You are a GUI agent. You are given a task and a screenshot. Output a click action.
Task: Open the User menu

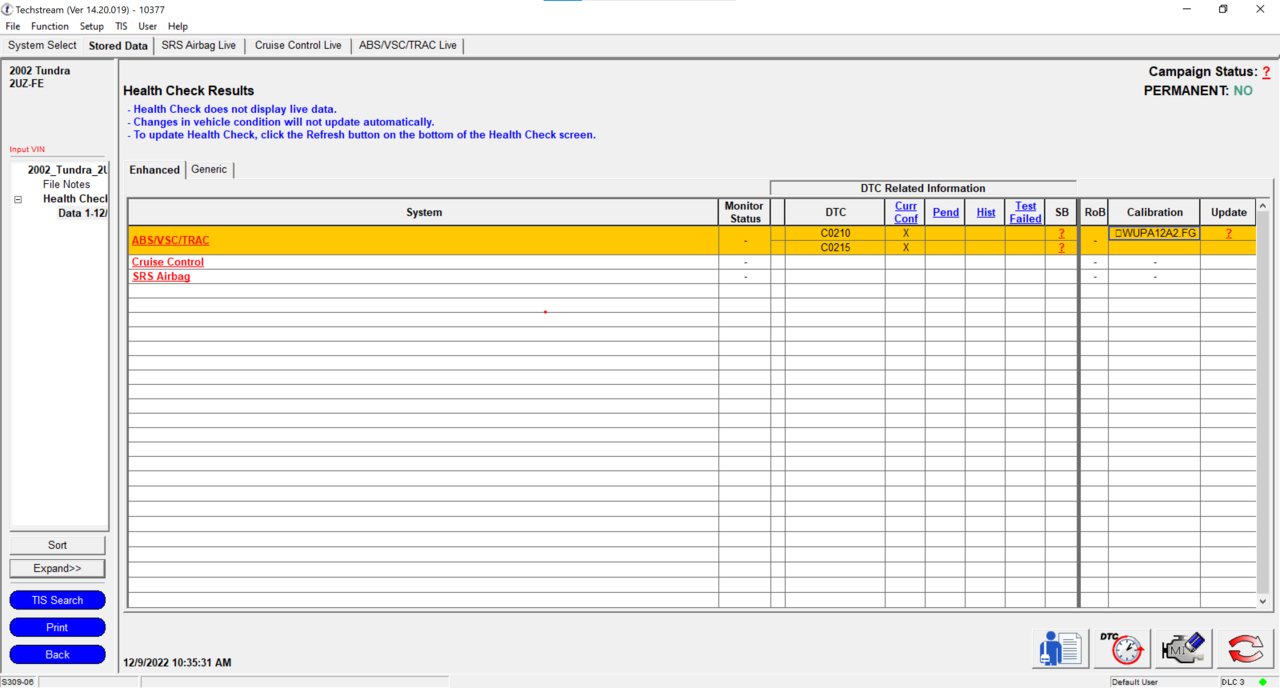[x=147, y=26]
